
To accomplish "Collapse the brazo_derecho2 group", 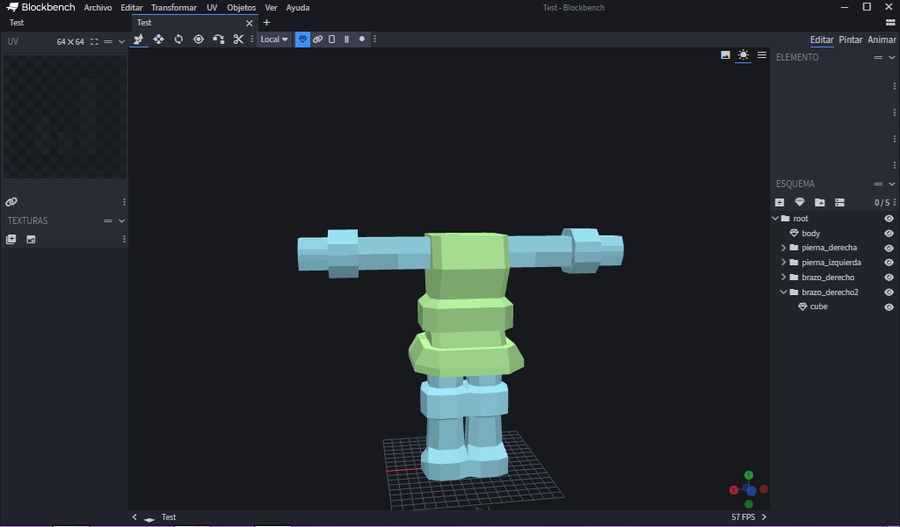I will coord(783,292).
